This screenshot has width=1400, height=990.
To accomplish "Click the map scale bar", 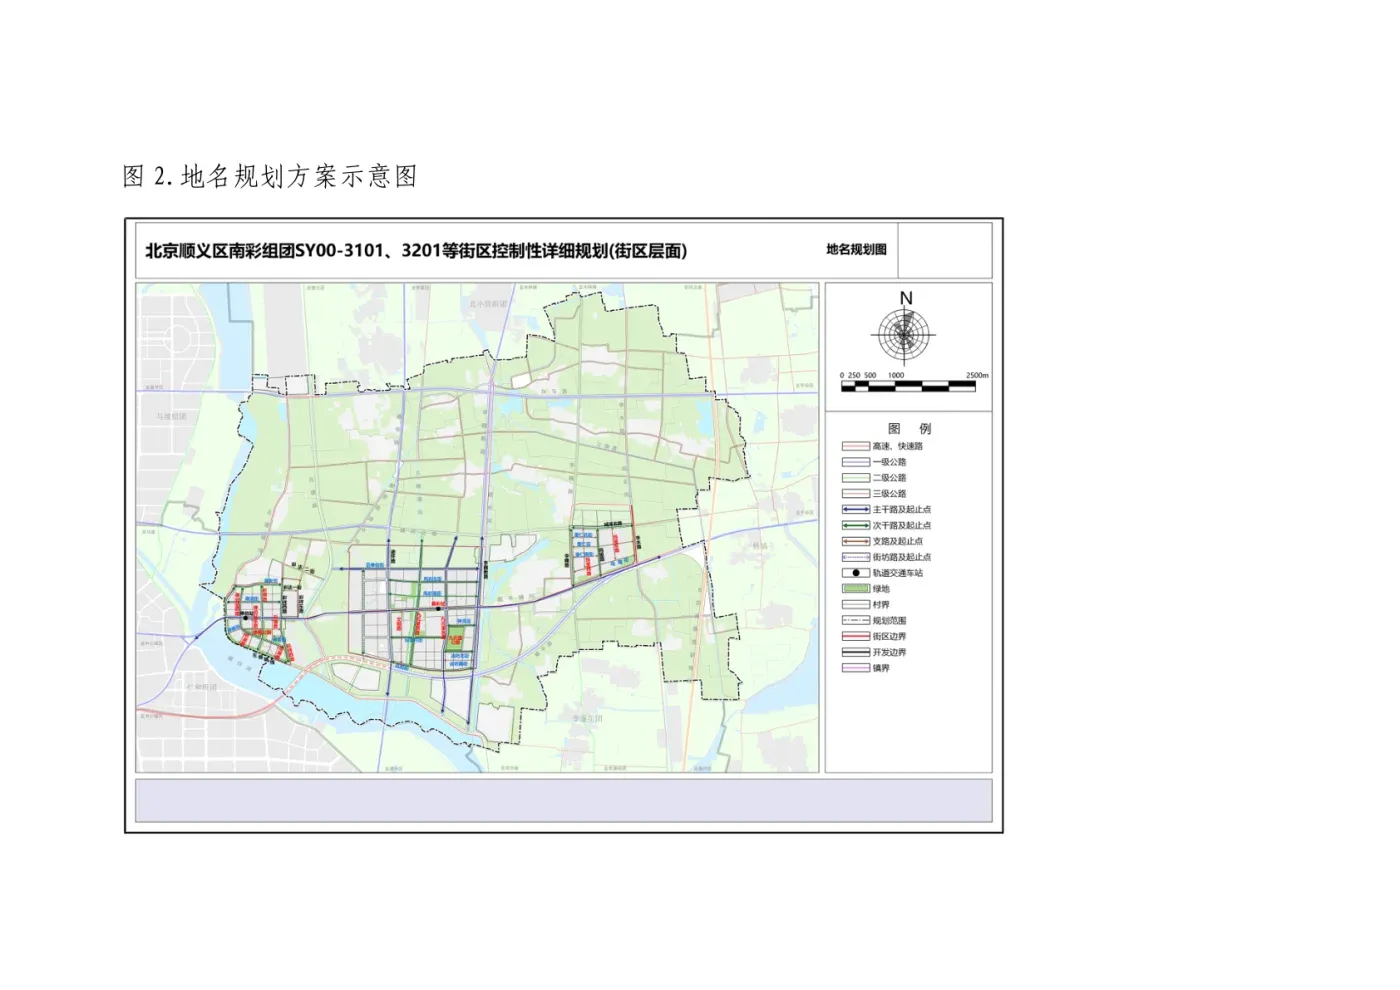I will [x=908, y=387].
